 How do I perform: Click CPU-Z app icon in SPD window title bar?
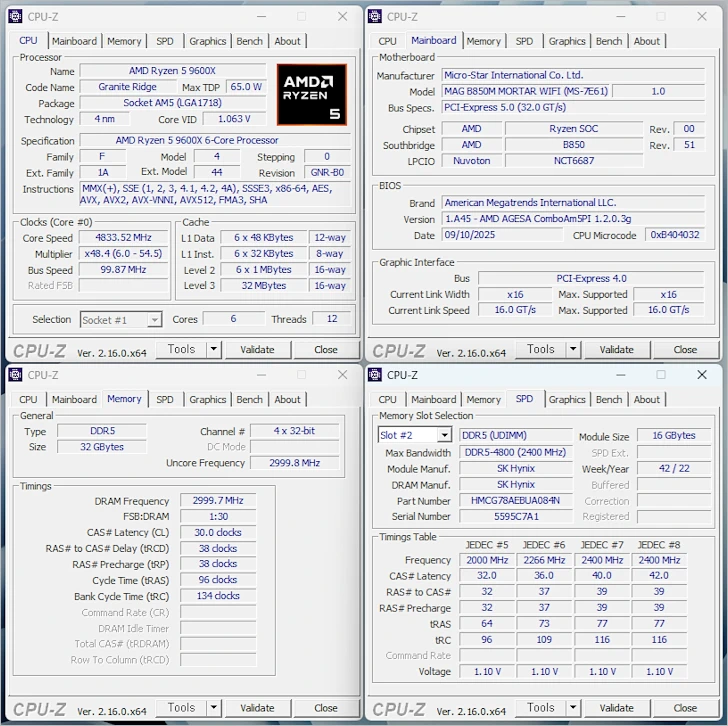375,375
